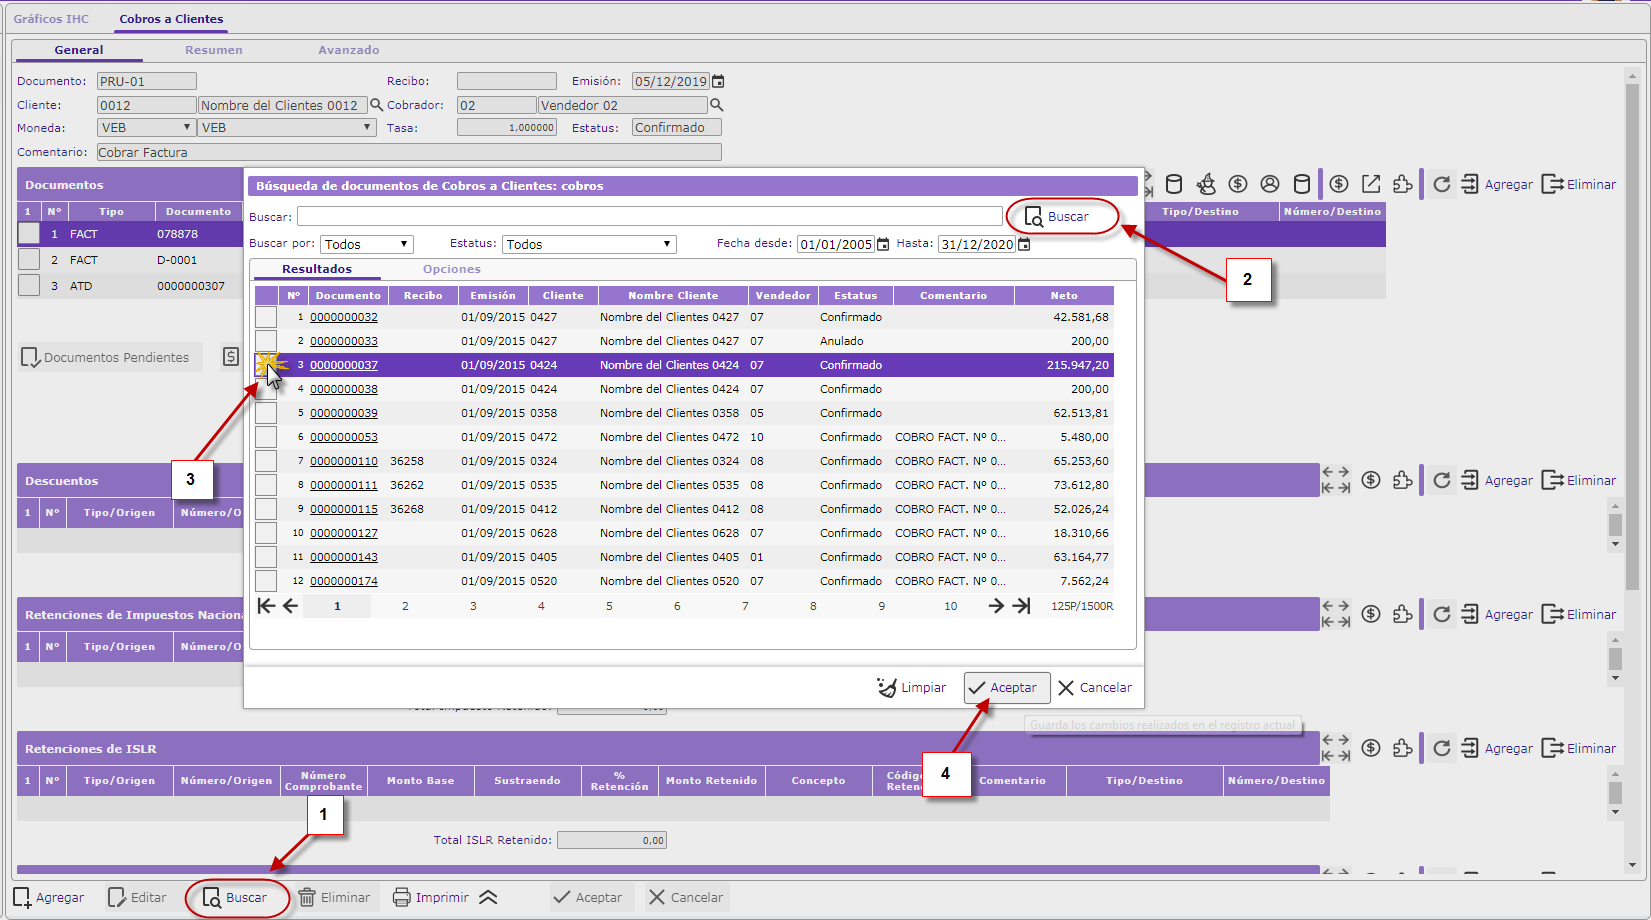Open the Estatus filter dropdown
Screen dimensions: 1651x920
[589, 244]
